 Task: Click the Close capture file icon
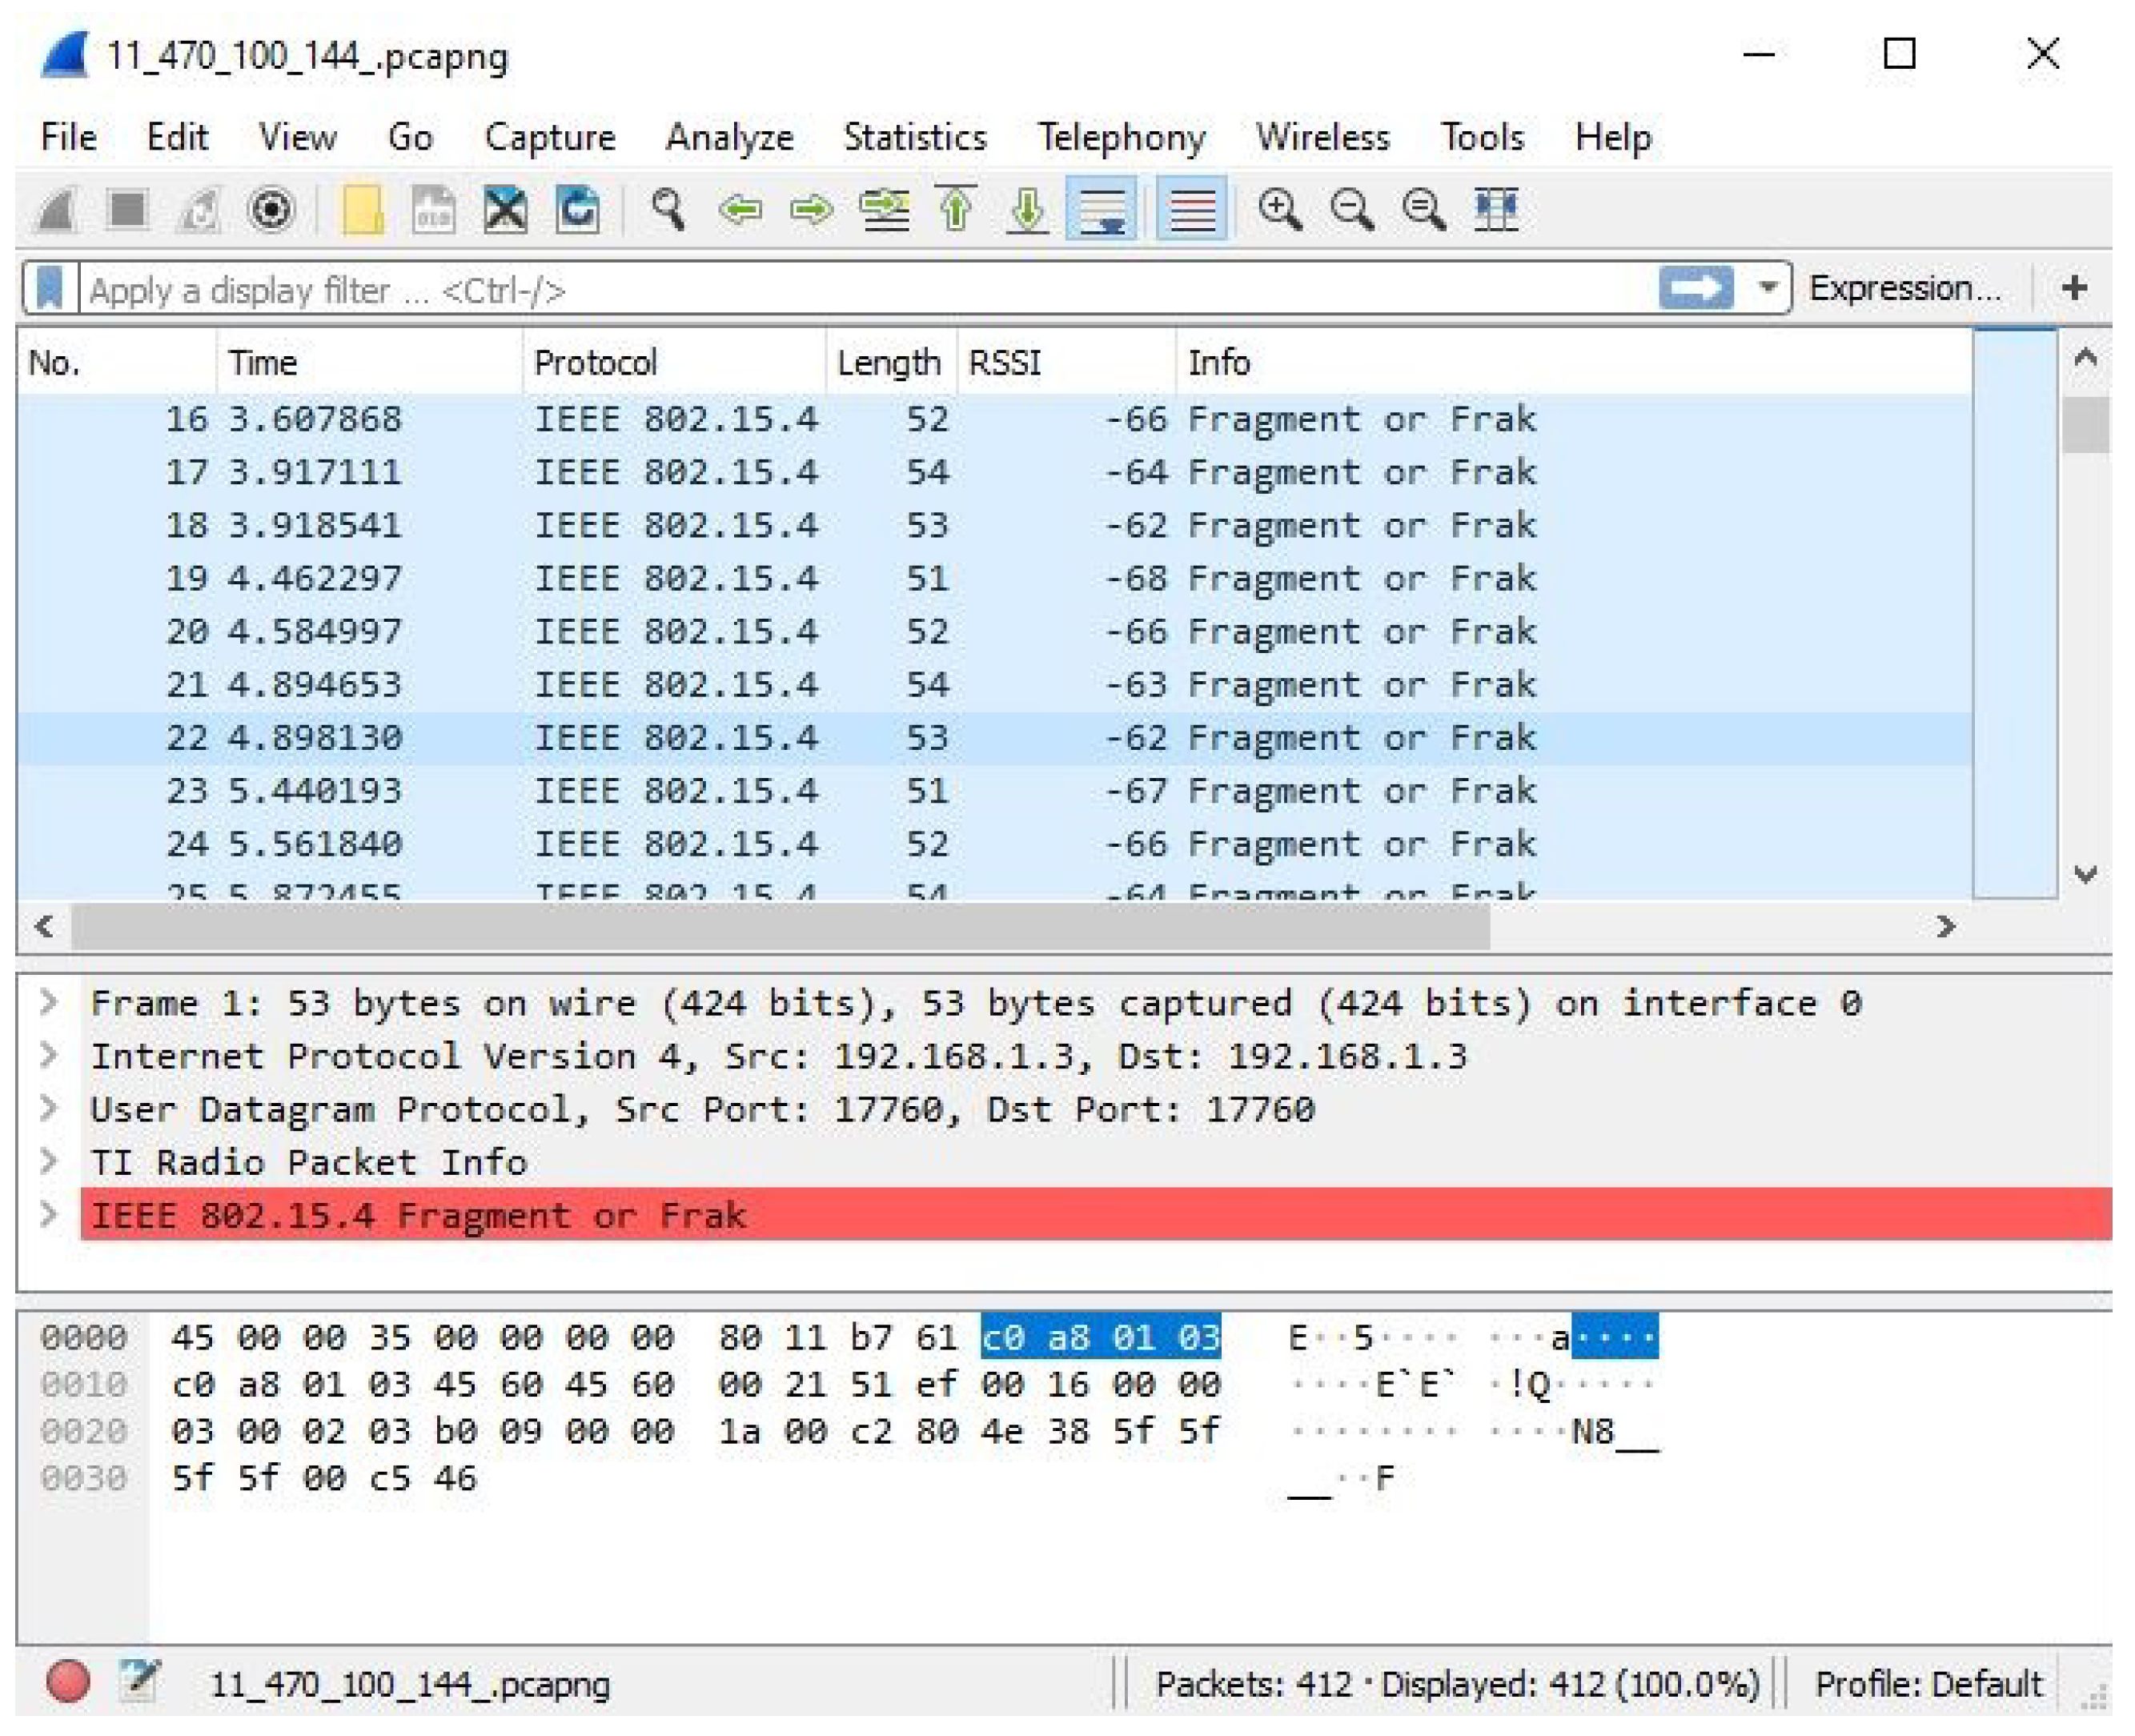[505, 210]
